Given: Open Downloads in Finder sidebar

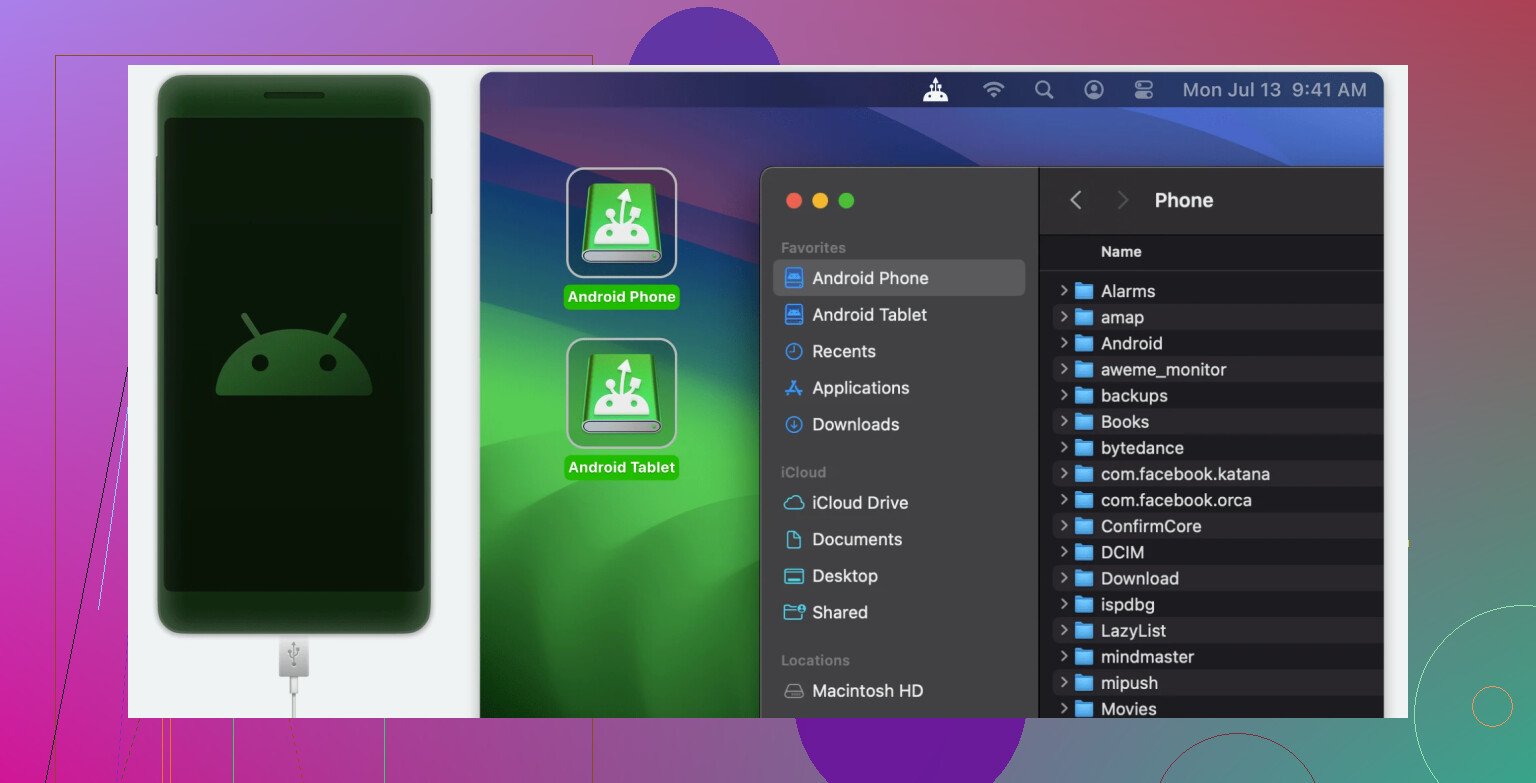Looking at the screenshot, I should (899, 424).
